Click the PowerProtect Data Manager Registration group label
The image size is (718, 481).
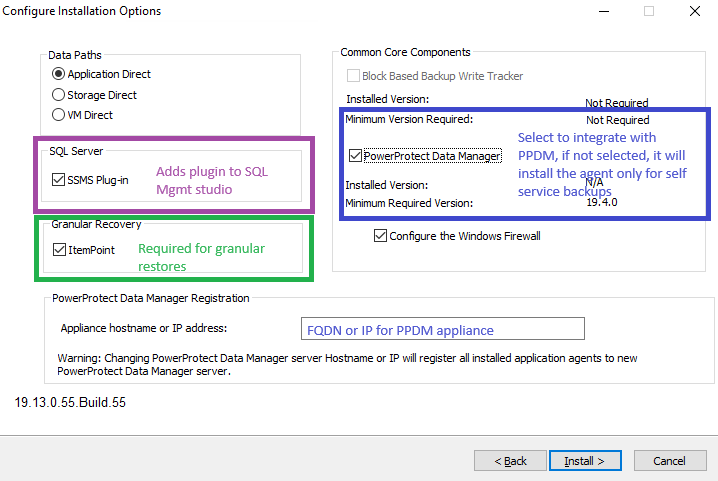(151, 298)
